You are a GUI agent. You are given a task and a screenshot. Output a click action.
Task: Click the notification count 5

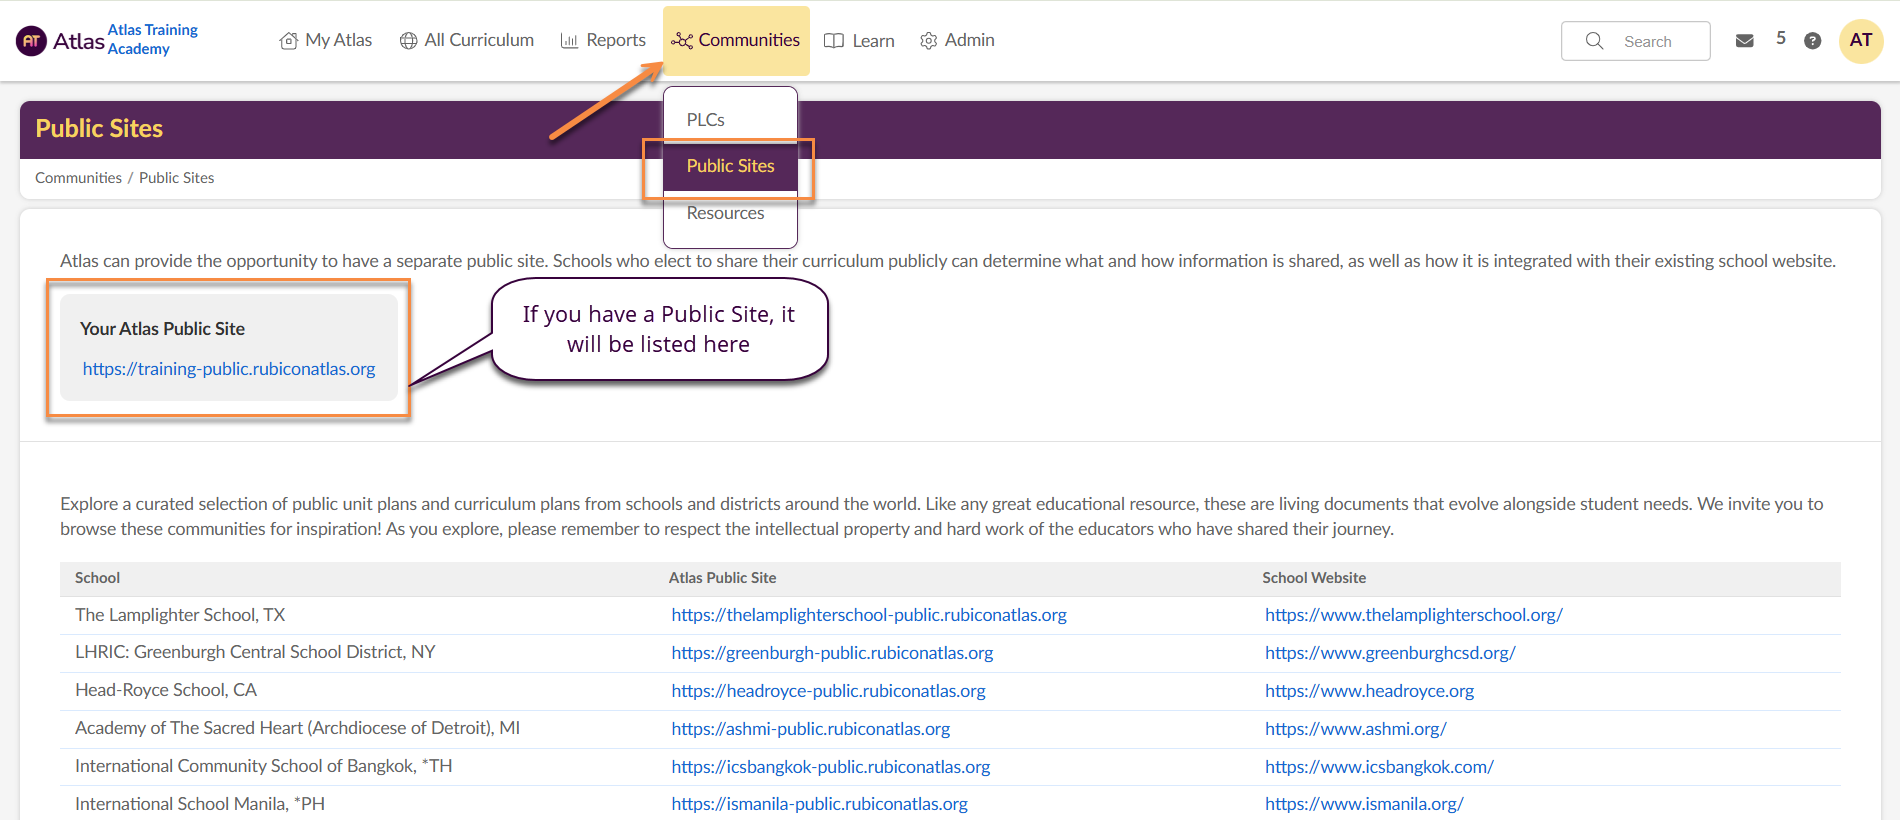(x=1781, y=38)
